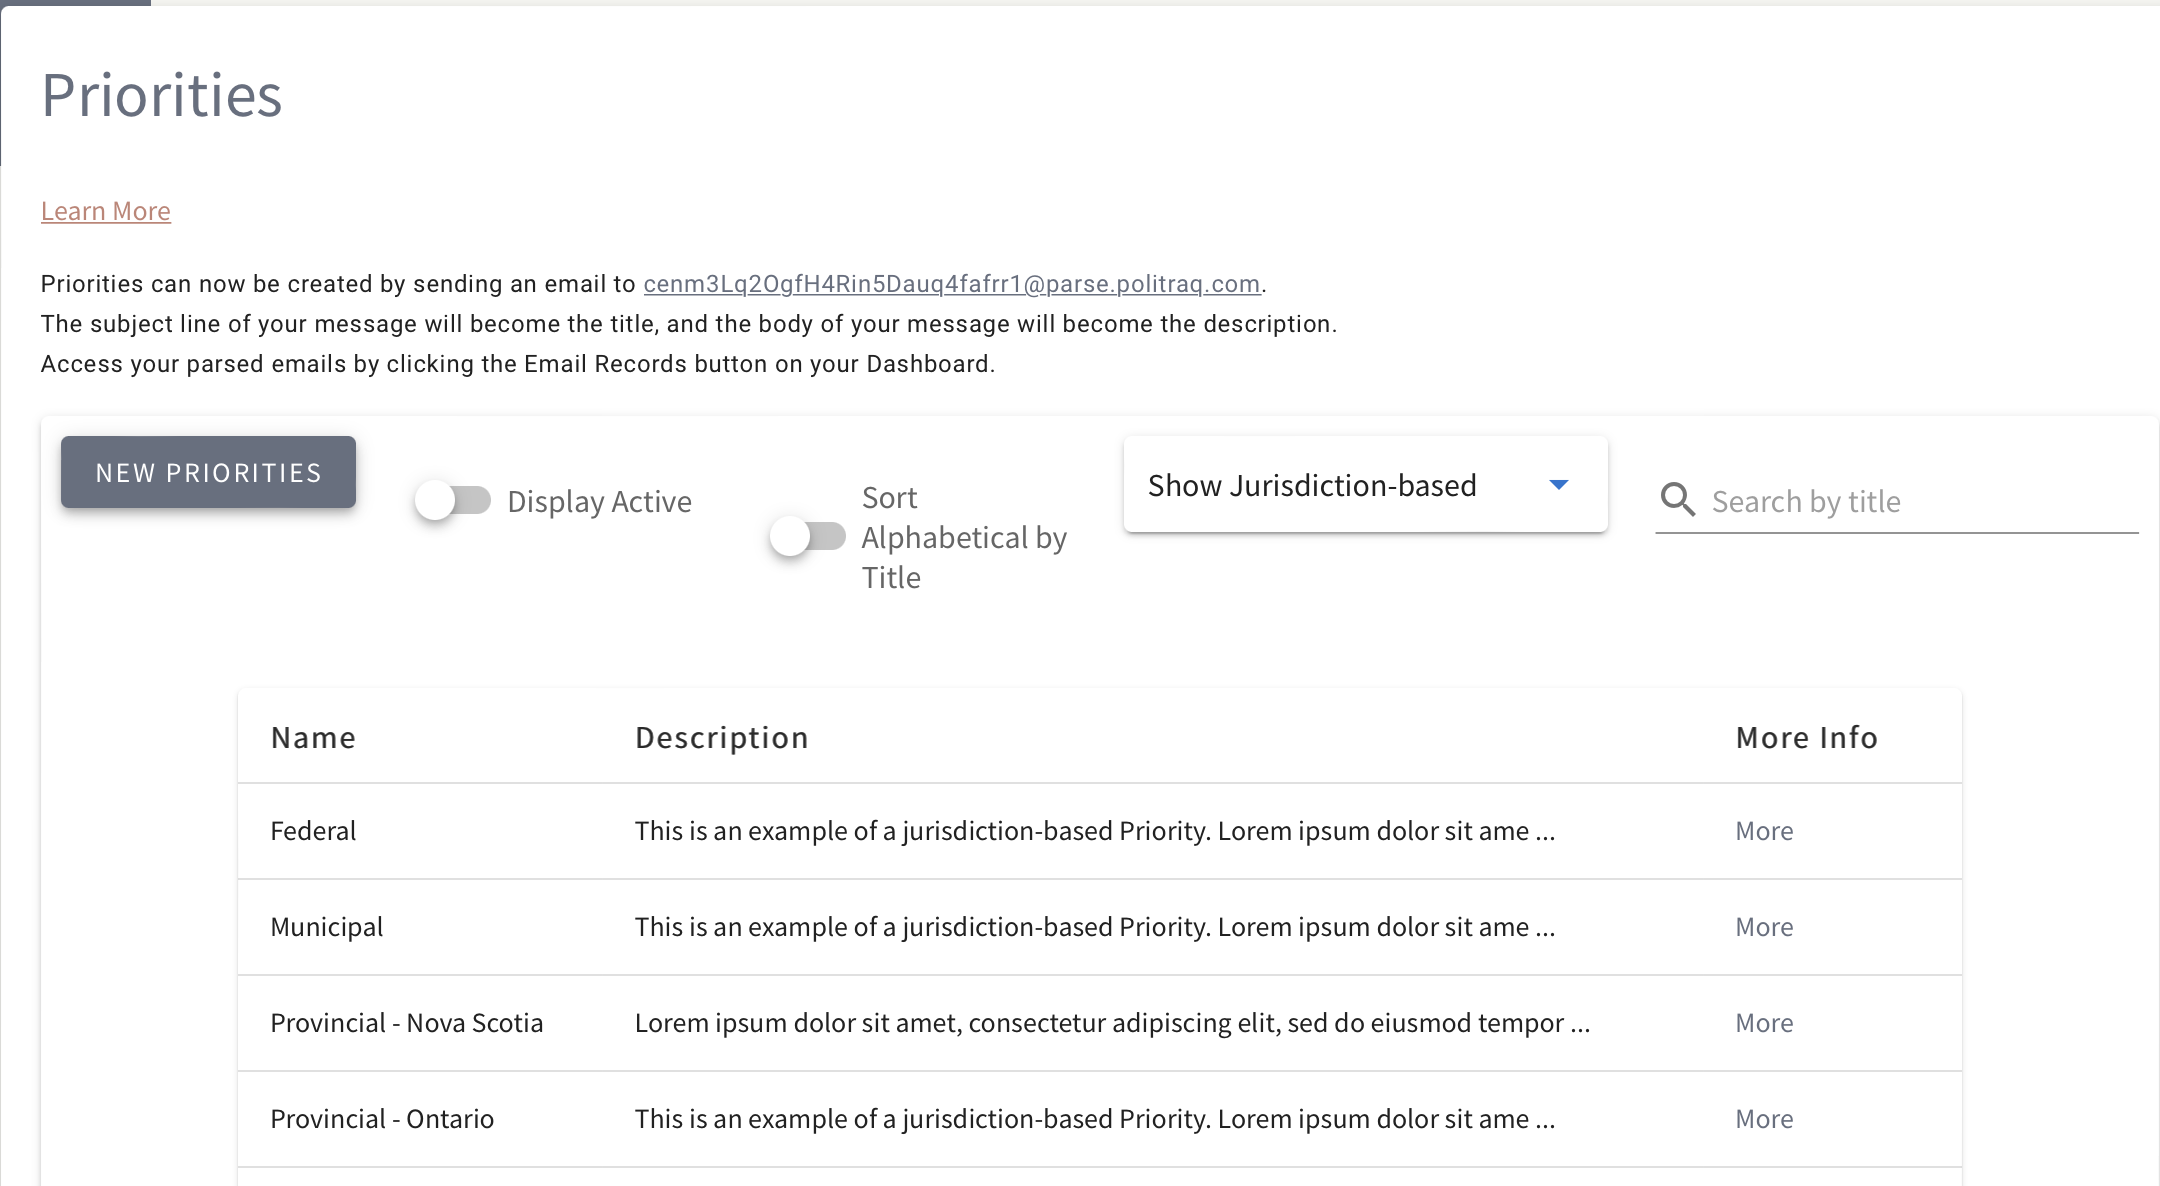
Task: Select the Municipal priority row
Action: pos(327,927)
